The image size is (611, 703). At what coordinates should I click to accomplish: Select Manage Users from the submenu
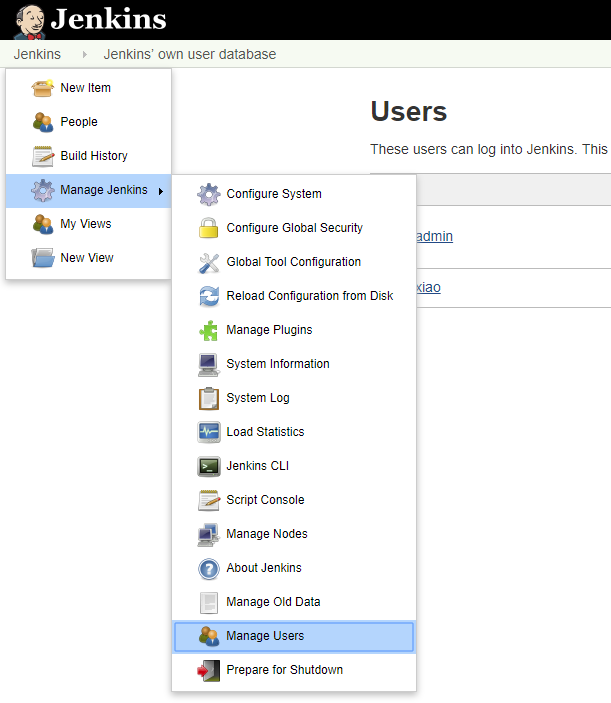[265, 636]
